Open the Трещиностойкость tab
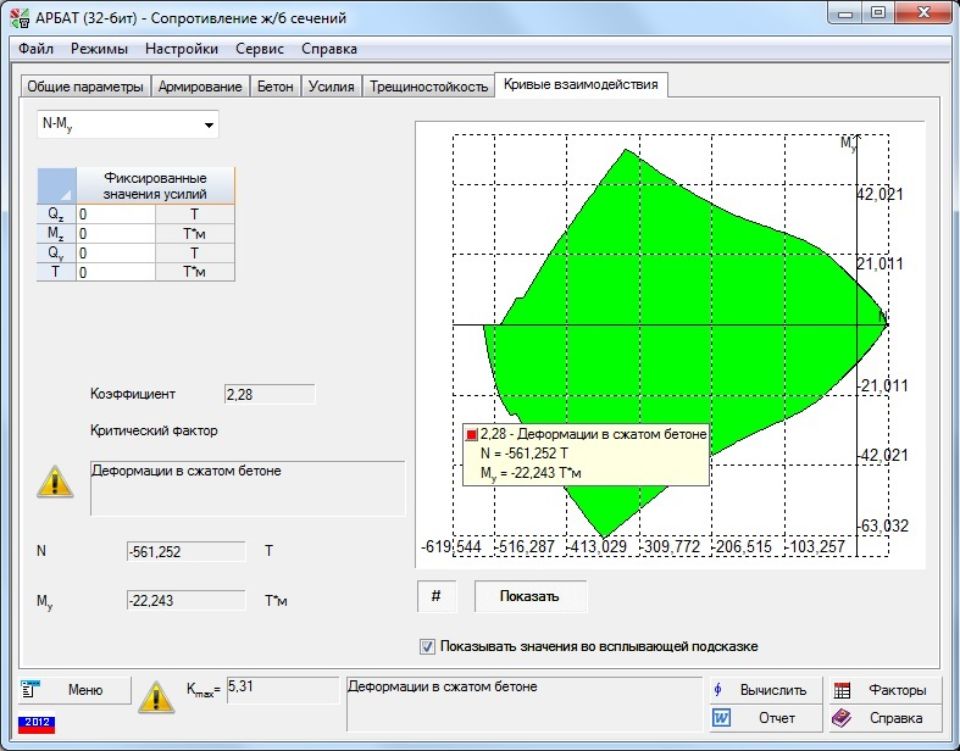This screenshot has height=751, width=960. click(x=429, y=87)
